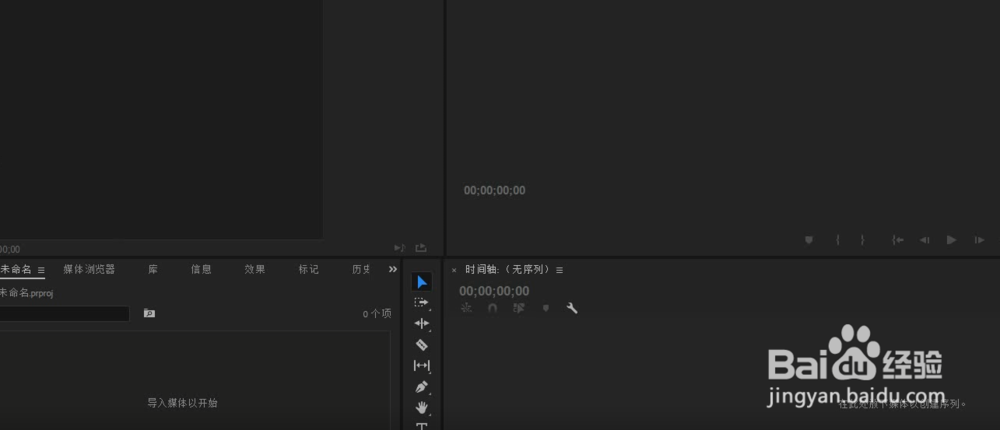
Task: Click Add Marker in Program monitor
Action: click(809, 240)
